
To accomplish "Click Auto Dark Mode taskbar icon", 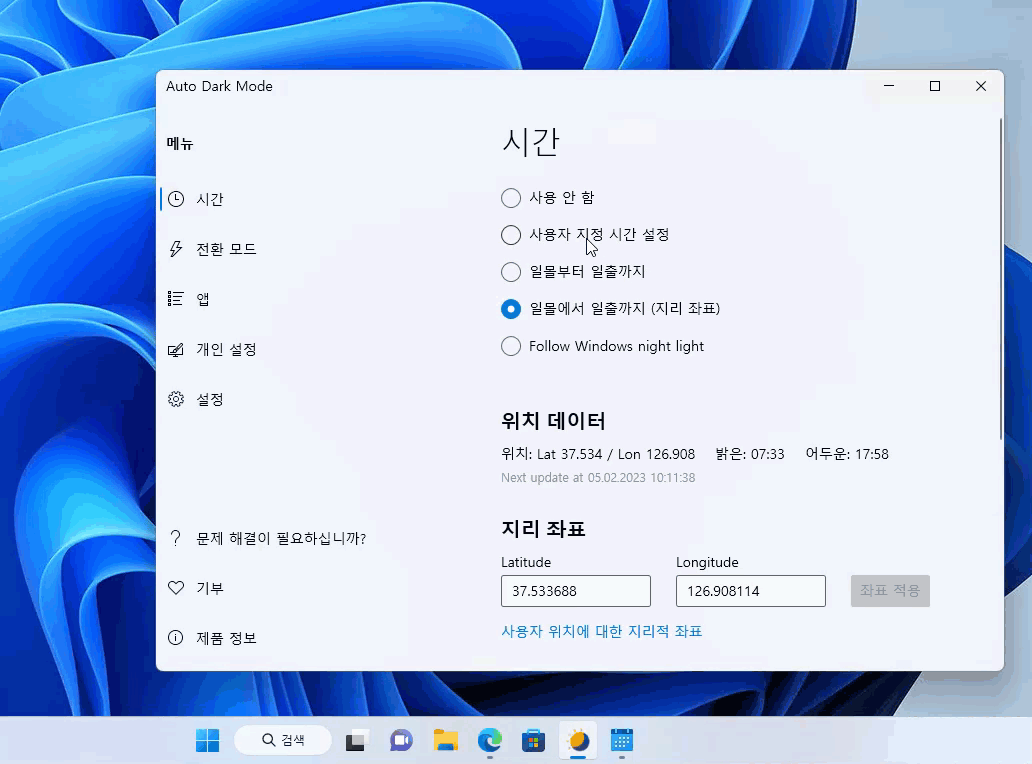I will (579, 741).
